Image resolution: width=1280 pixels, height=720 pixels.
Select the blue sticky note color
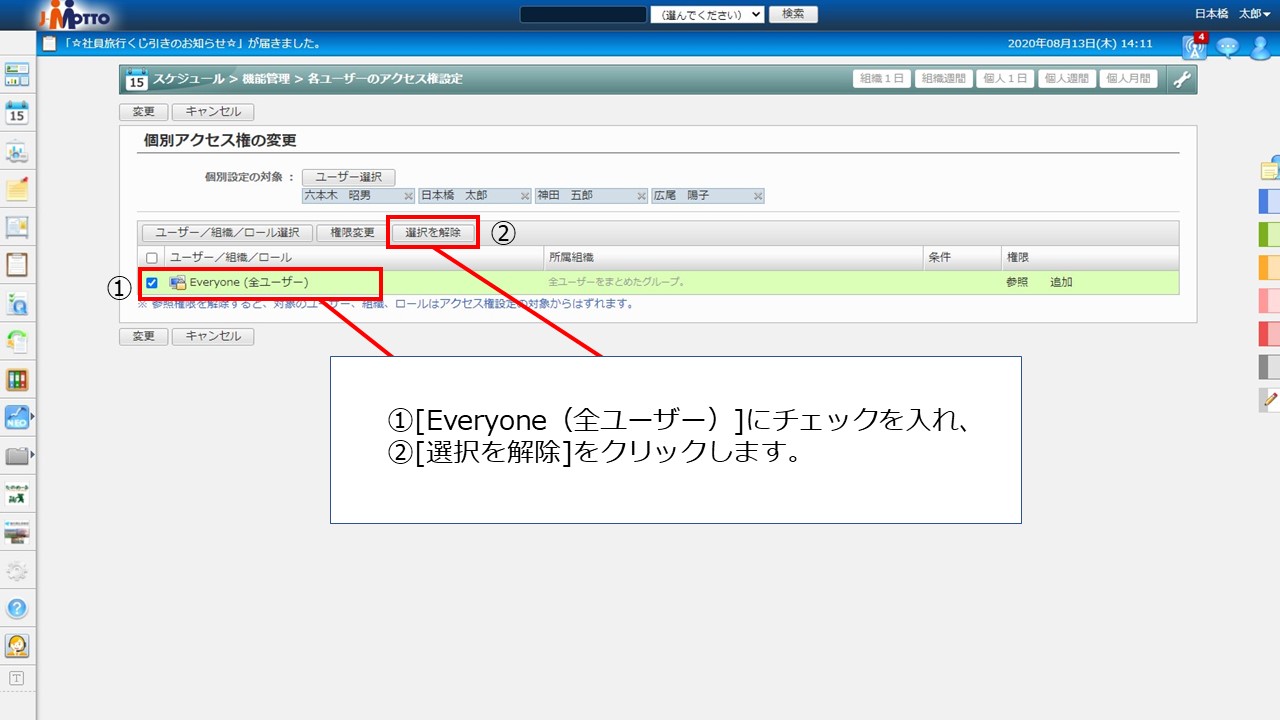pyautogui.click(x=1270, y=201)
